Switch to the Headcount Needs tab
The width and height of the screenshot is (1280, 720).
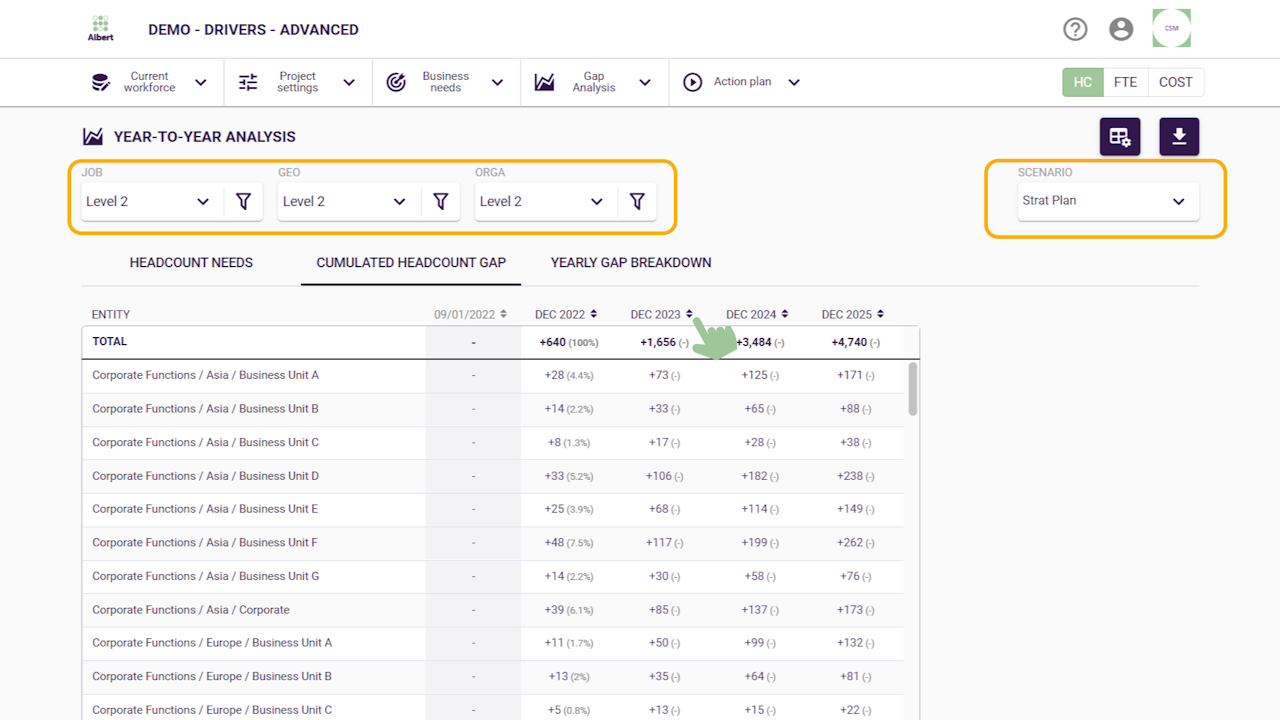191,263
